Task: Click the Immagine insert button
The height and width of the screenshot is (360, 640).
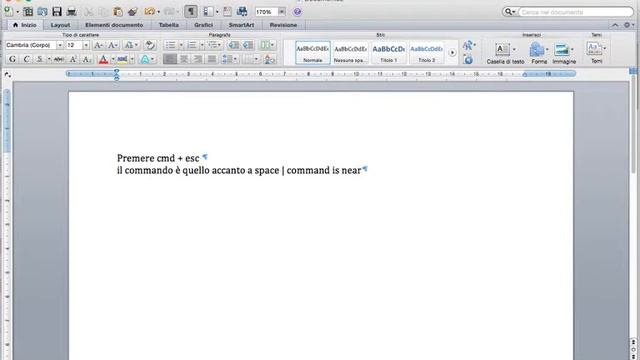Action: (x=564, y=53)
